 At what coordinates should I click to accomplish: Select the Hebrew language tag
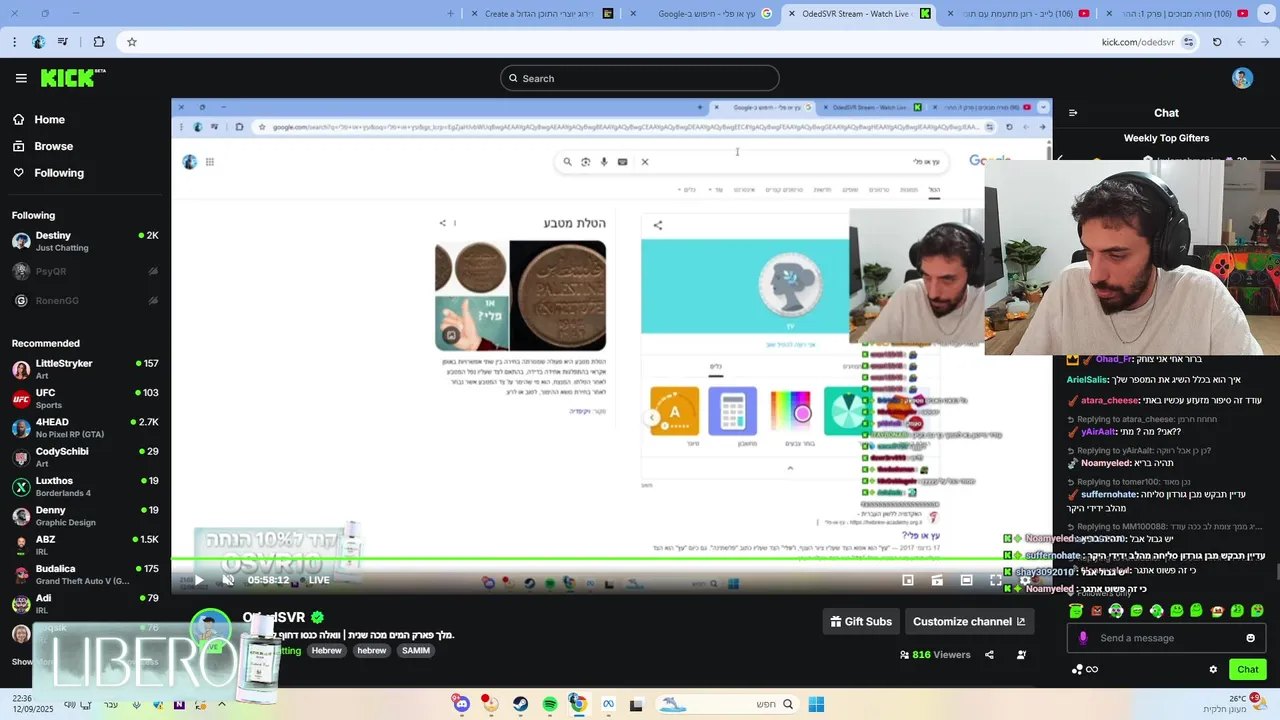(326, 650)
